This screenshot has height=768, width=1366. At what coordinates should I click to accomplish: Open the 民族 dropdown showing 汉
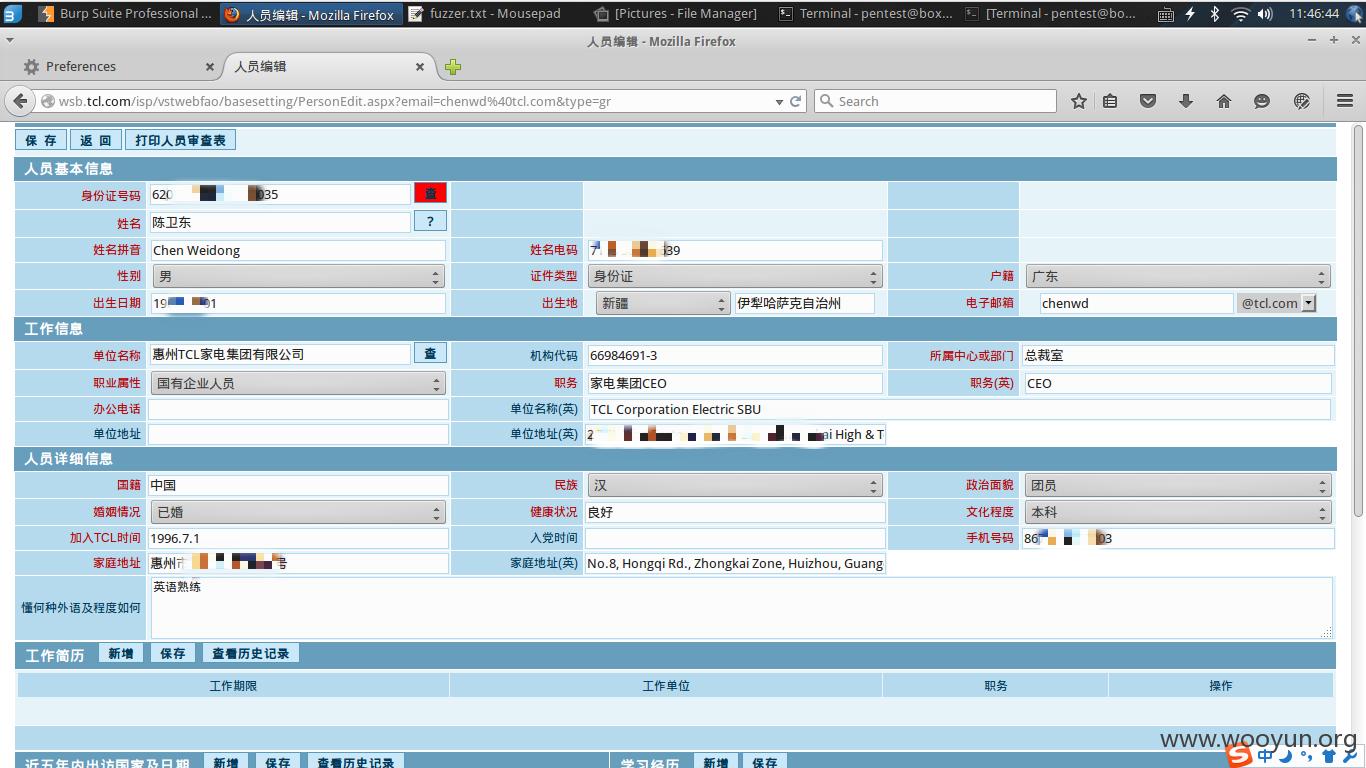pos(735,485)
